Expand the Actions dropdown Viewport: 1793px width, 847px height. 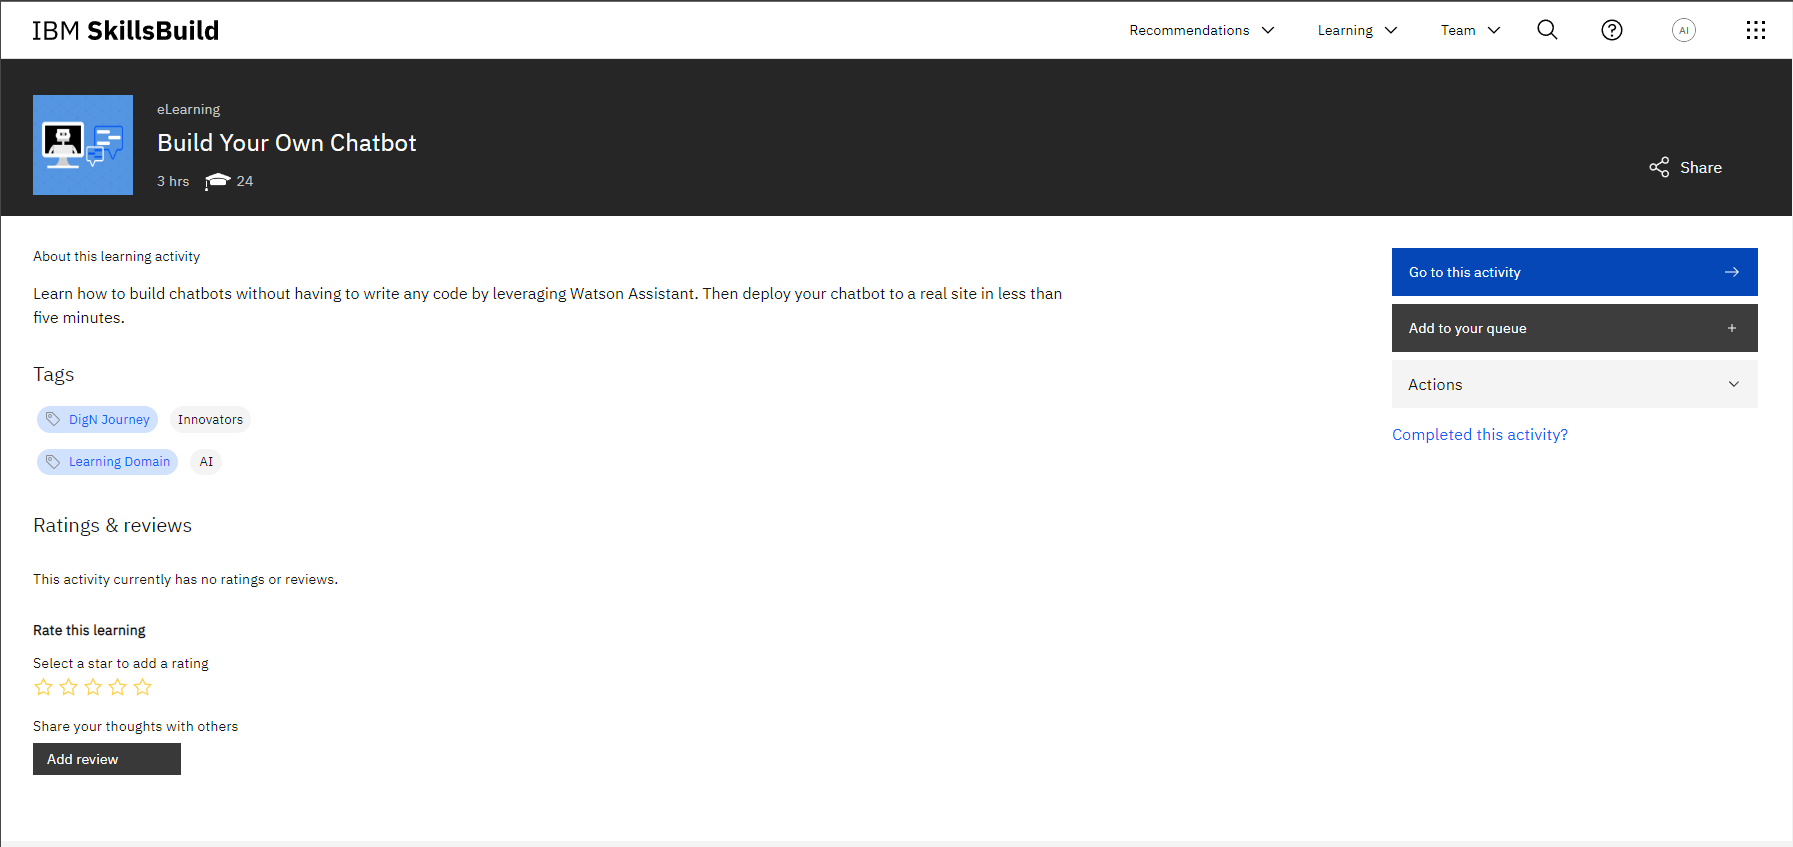point(1575,384)
